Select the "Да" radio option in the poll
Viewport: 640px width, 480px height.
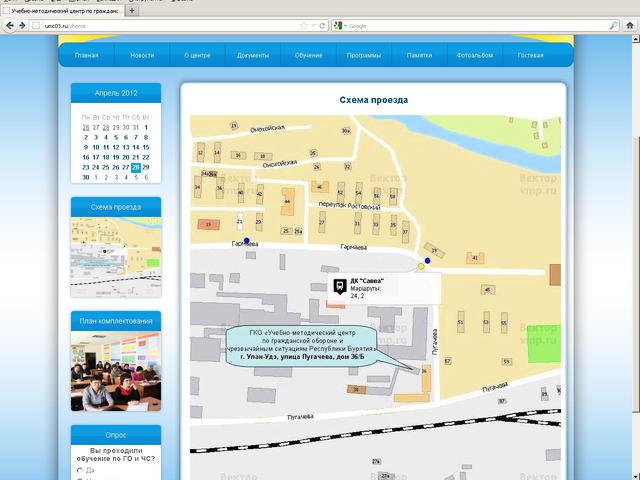[x=79, y=469]
